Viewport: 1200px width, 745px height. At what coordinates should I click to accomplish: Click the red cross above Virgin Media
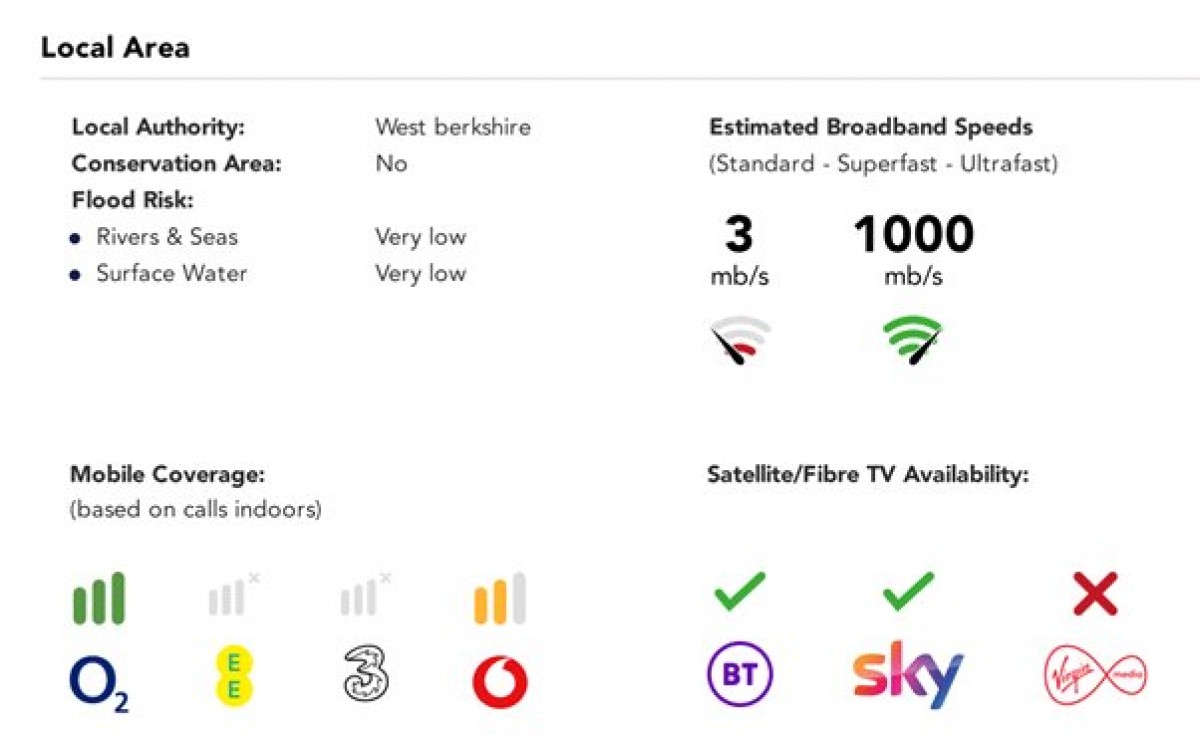pos(1094,593)
